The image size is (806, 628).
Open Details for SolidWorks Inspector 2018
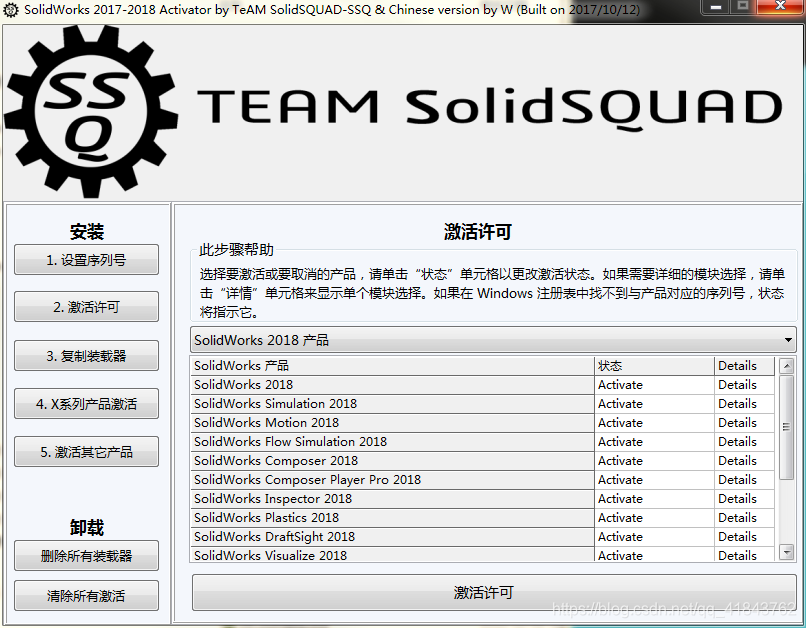point(744,499)
